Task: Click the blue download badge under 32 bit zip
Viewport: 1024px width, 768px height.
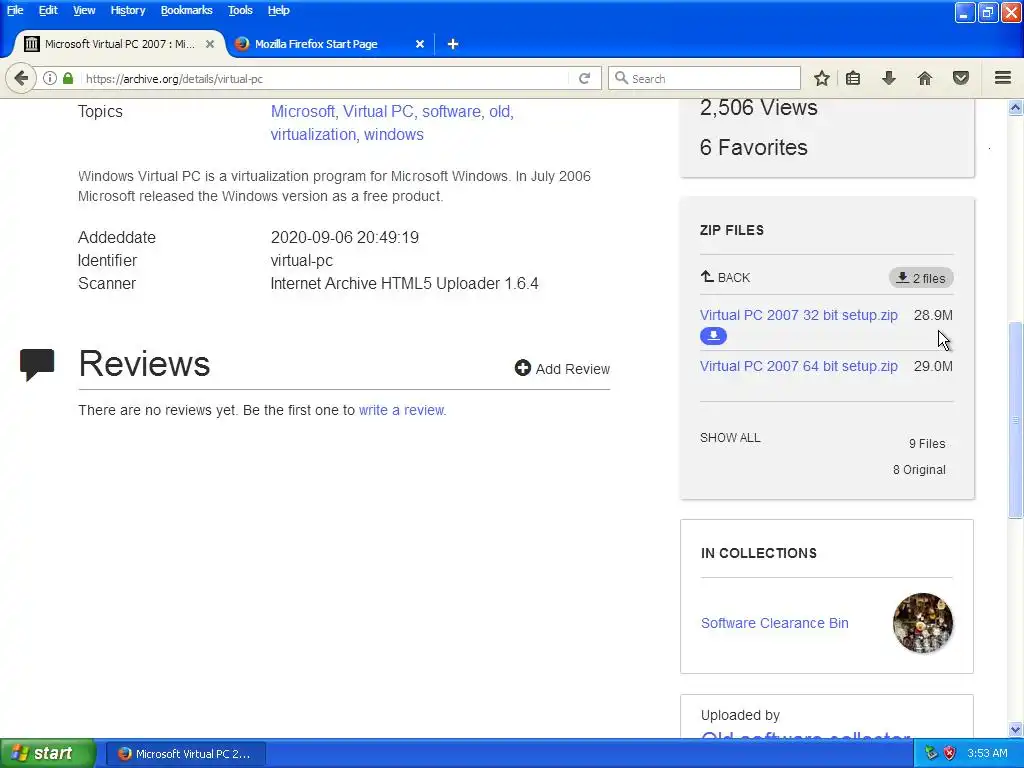Action: (713, 336)
